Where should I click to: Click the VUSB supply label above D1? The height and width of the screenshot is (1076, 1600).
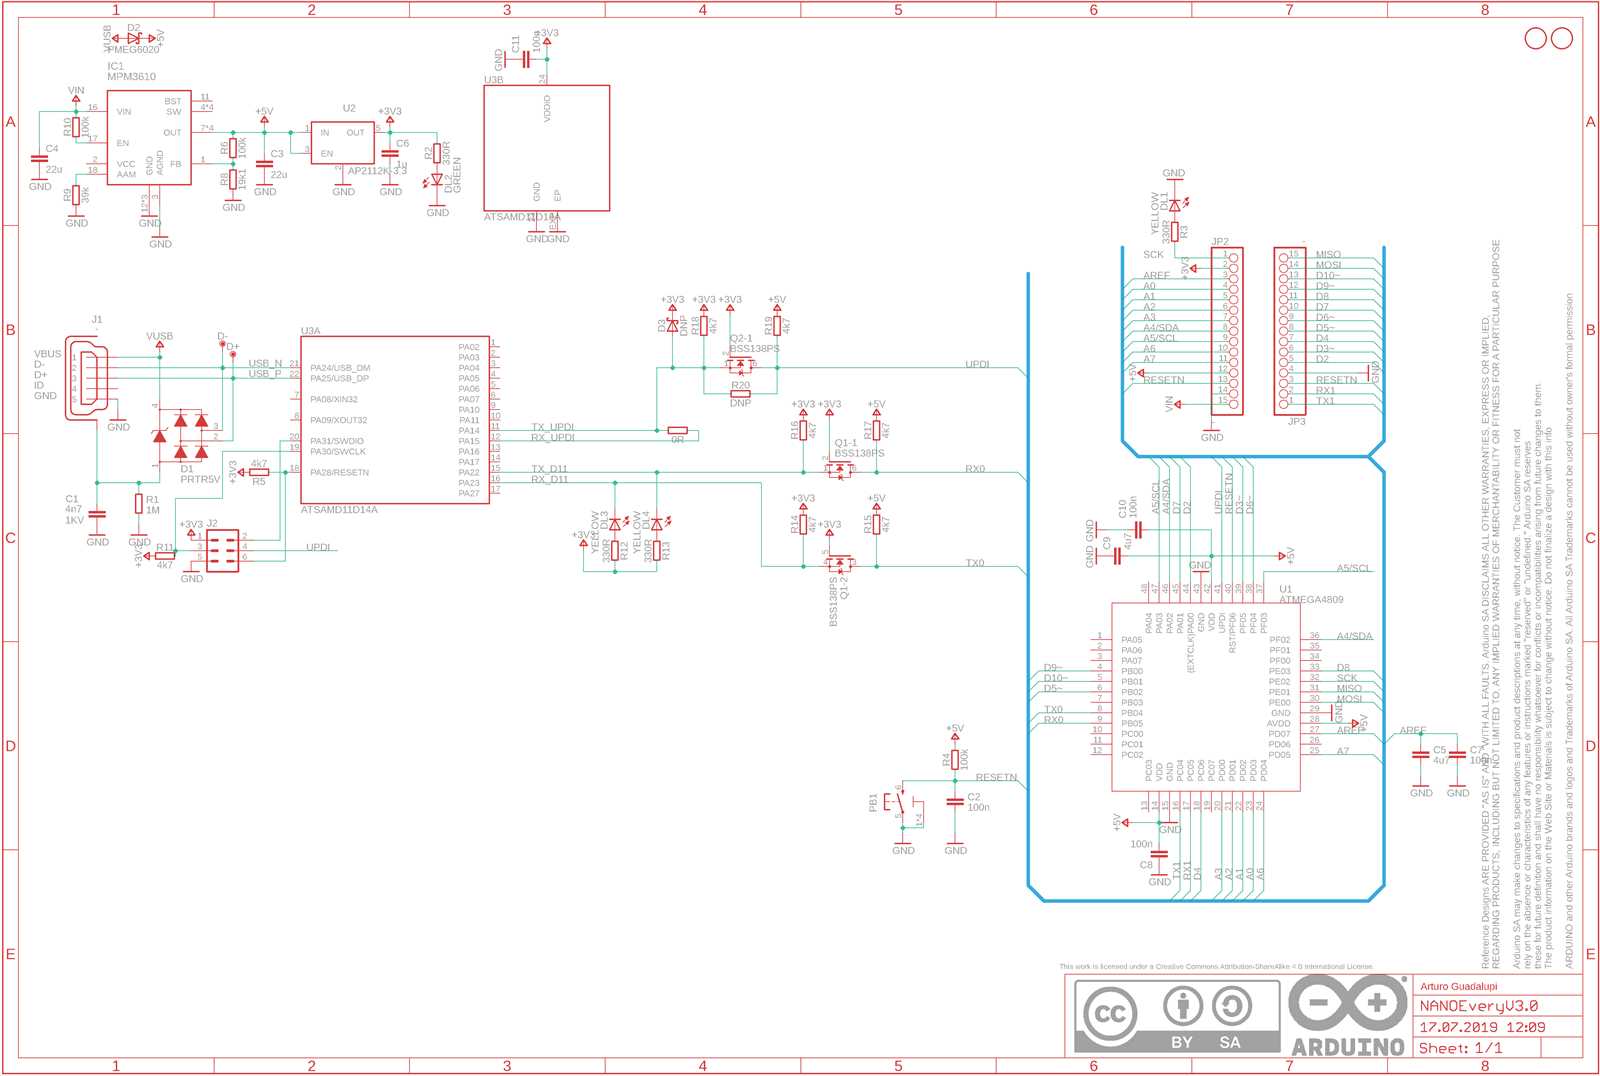pos(159,336)
